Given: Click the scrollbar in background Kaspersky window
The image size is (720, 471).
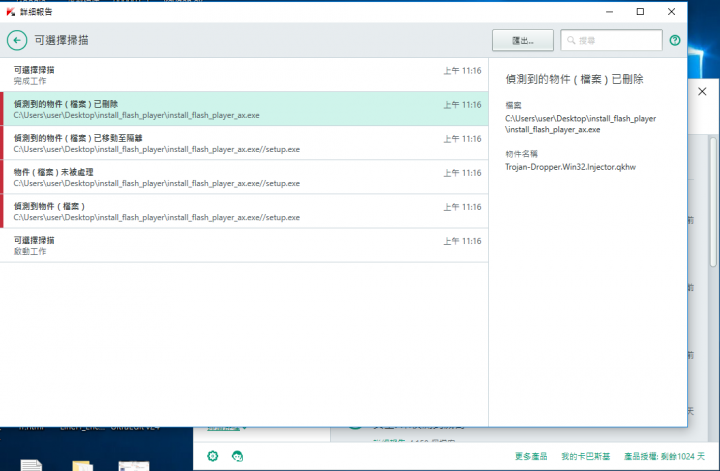Looking at the screenshot, I should click(713, 202).
